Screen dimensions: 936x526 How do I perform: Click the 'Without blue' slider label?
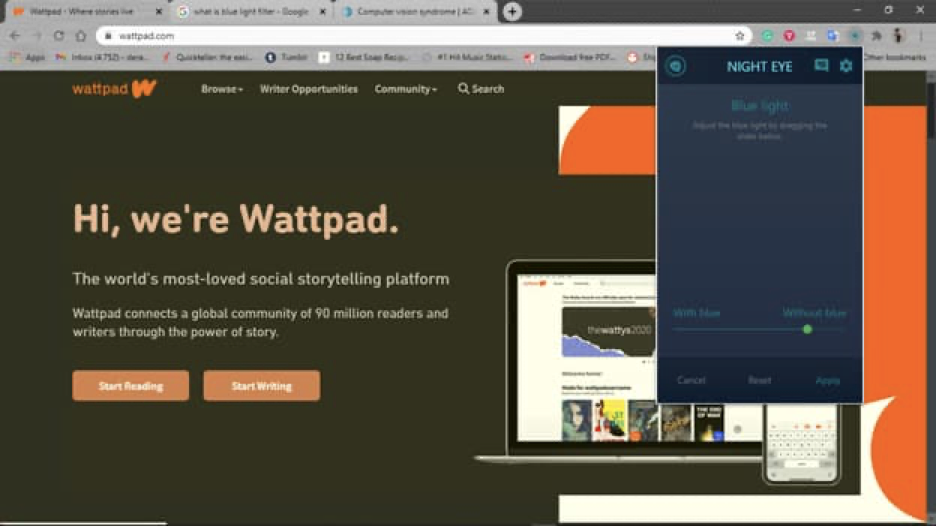pos(814,313)
